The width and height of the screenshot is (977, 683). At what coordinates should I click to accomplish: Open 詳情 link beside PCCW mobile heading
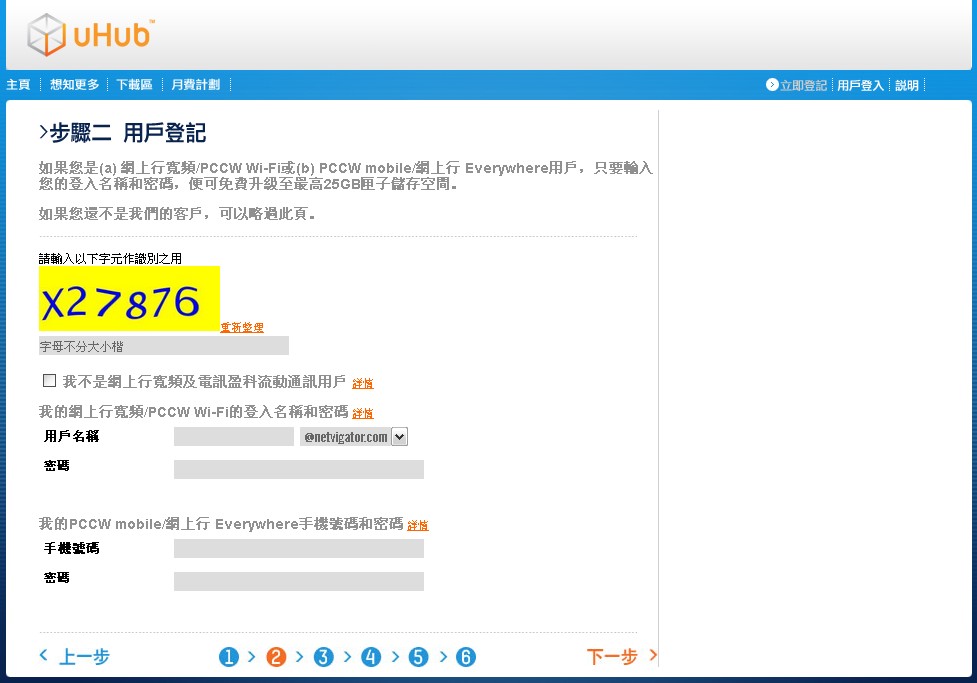(x=417, y=526)
